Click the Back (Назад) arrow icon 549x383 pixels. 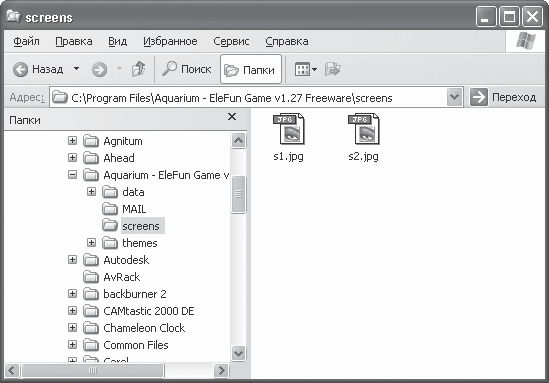pyautogui.click(x=20, y=69)
